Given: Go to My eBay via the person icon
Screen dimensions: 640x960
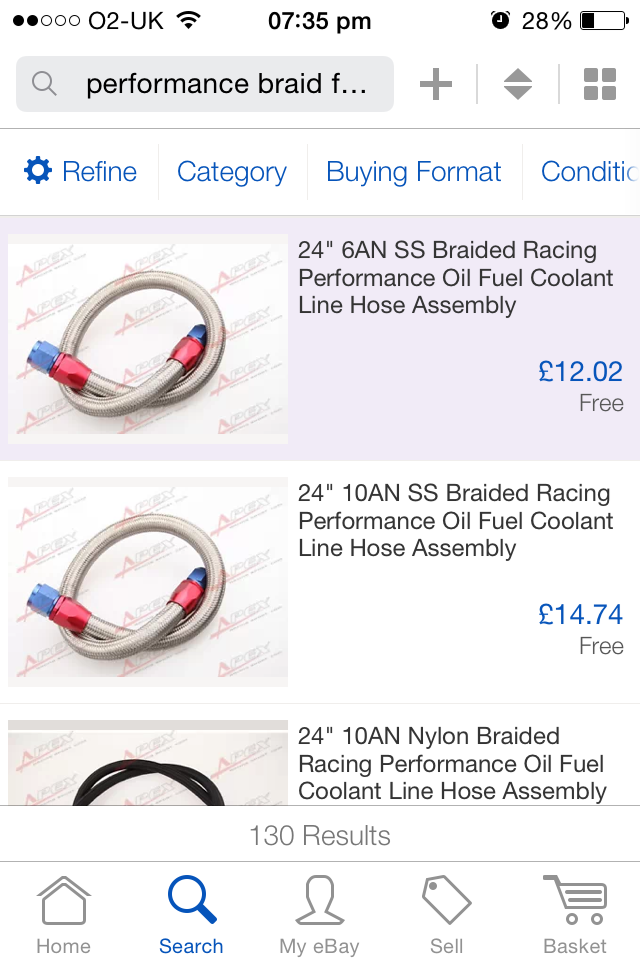Looking at the screenshot, I should [x=318, y=910].
